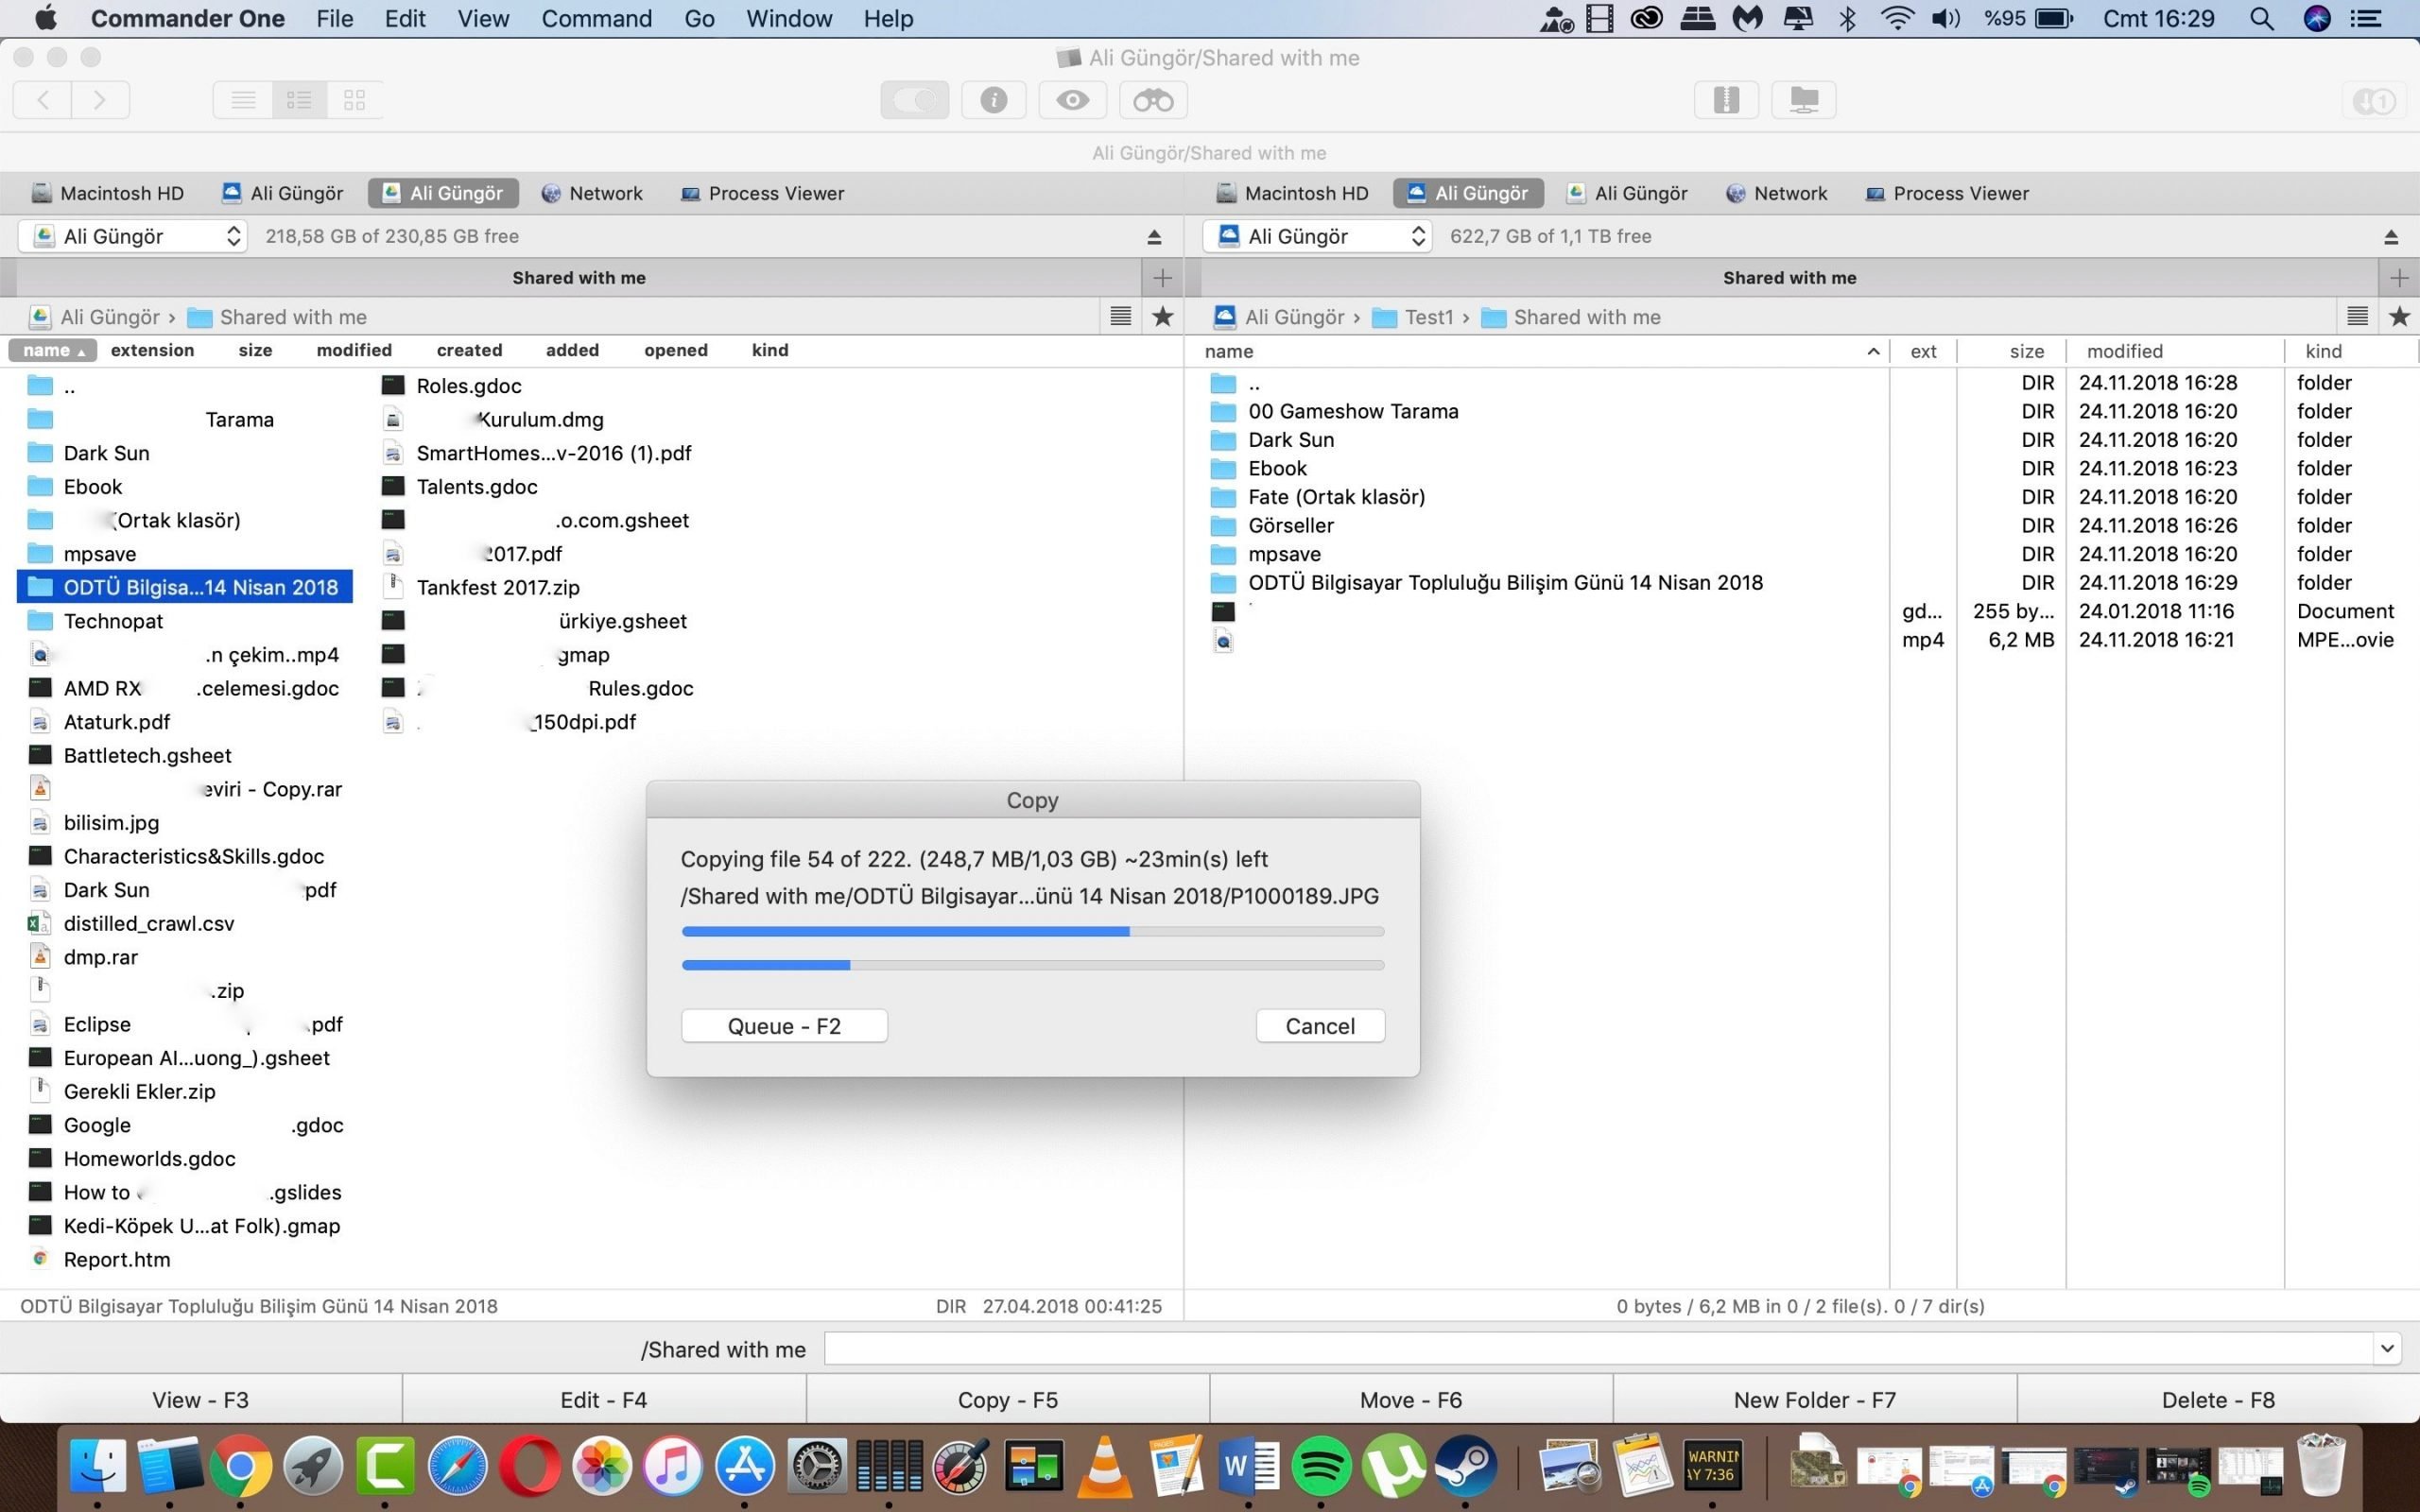Click the info toolbar icon
Image resolution: width=2420 pixels, height=1512 pixels.
993,100
